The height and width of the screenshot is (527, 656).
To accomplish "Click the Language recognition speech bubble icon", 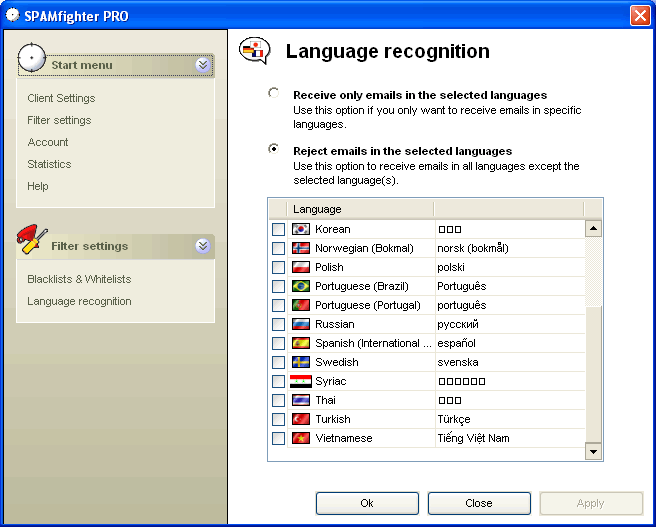I will point(254,51).
